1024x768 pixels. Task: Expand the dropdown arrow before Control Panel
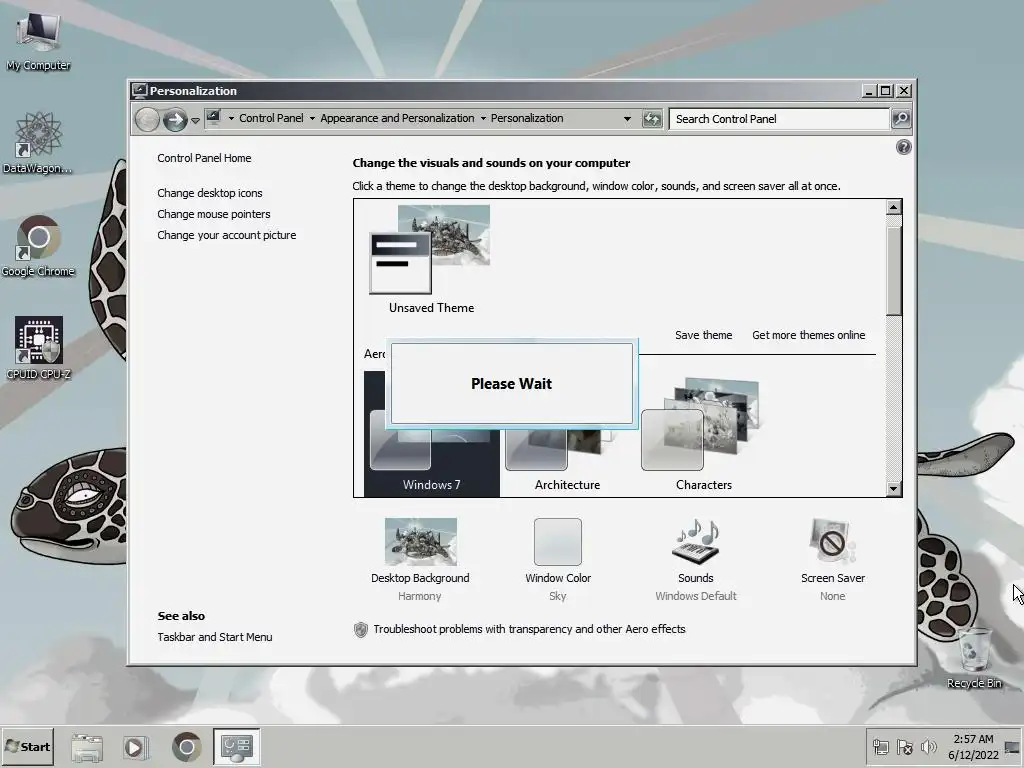231,119
